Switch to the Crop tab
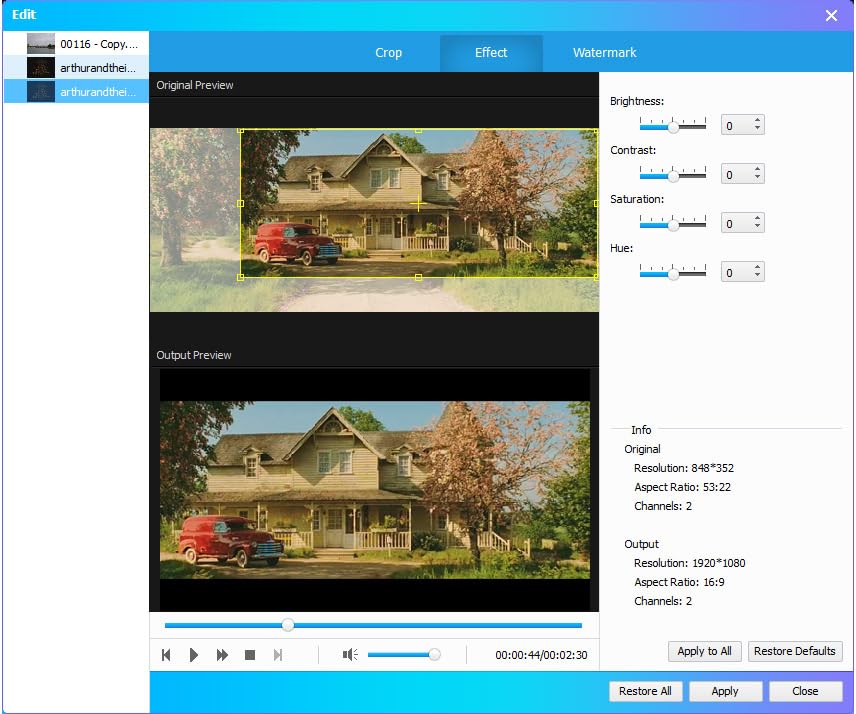This screenshot has height=714, width=856. pyautogui.click(x=388, y=53)
